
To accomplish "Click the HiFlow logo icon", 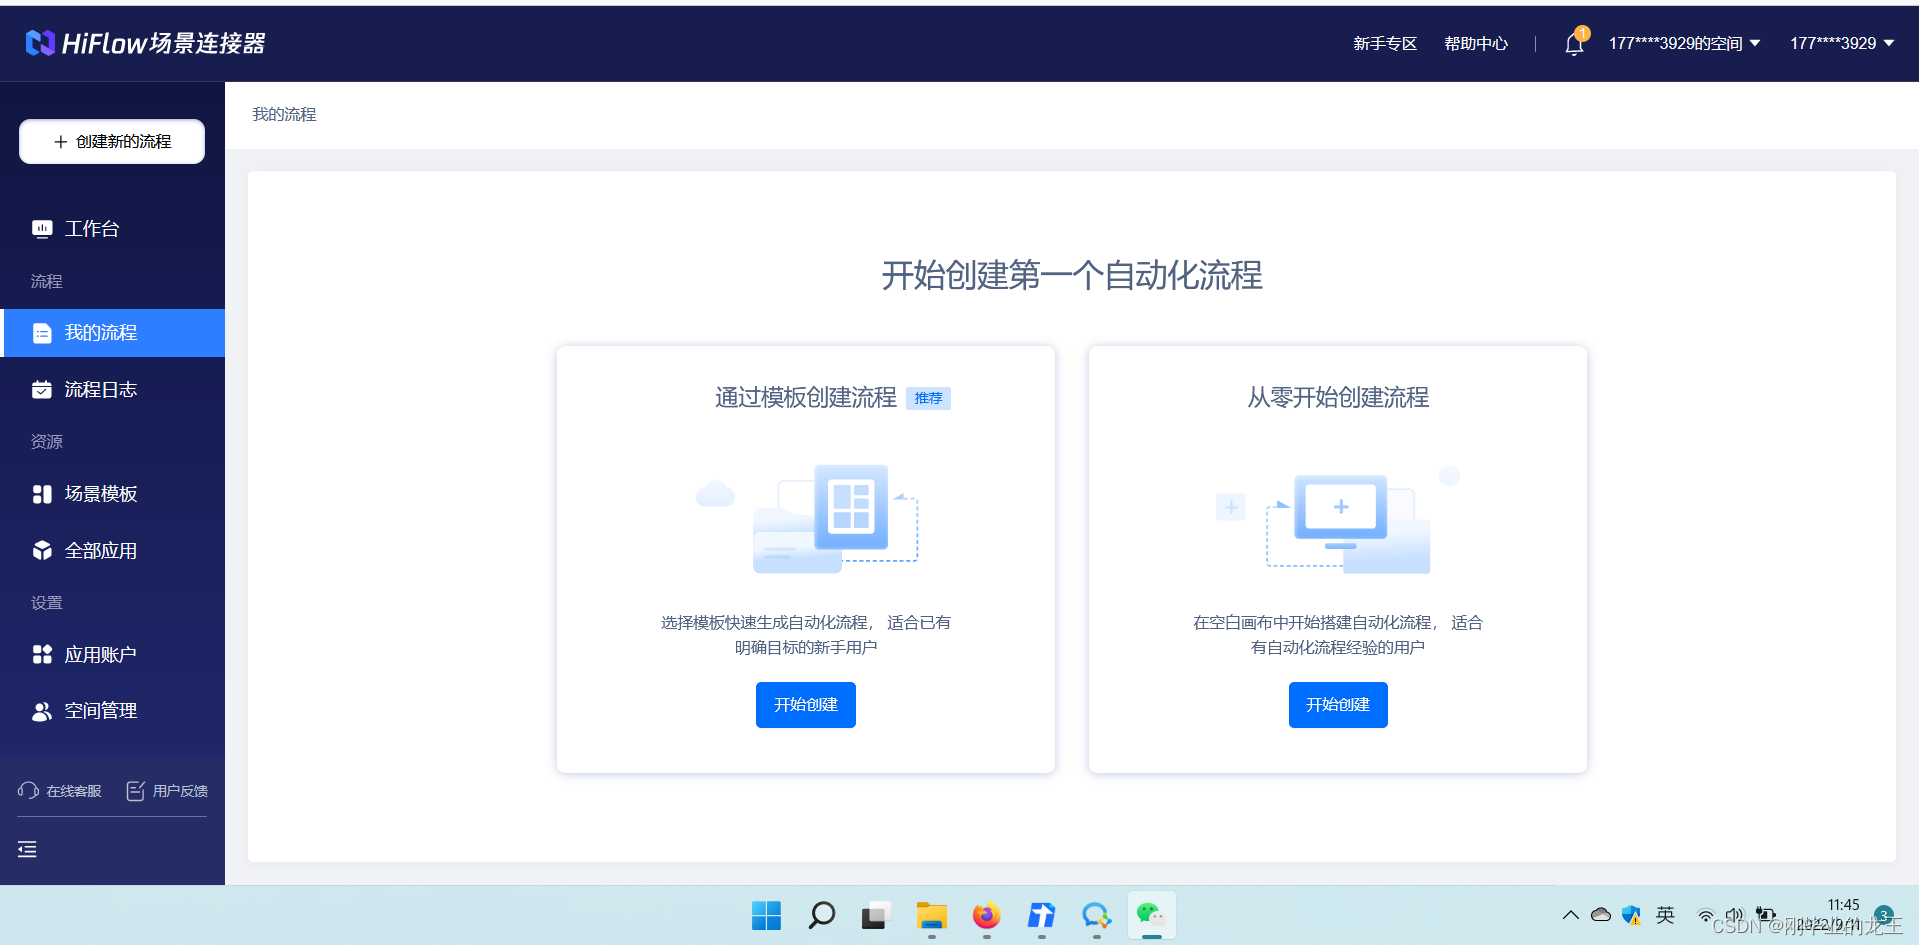I will (x=40, y=43).
